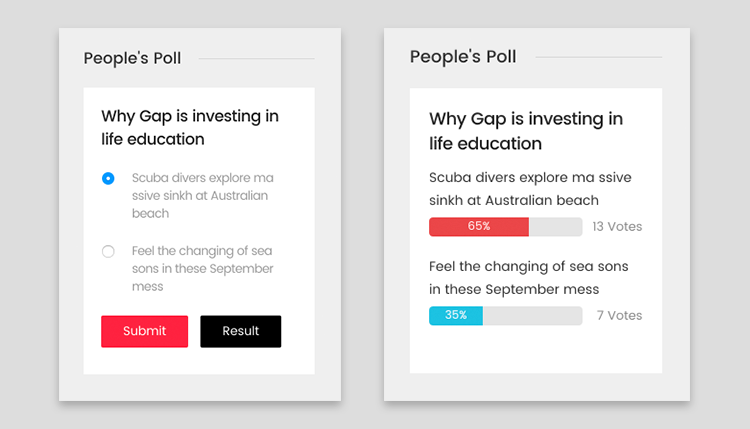
Task: Open poll results with the Result button
Action: click(240, 331)
